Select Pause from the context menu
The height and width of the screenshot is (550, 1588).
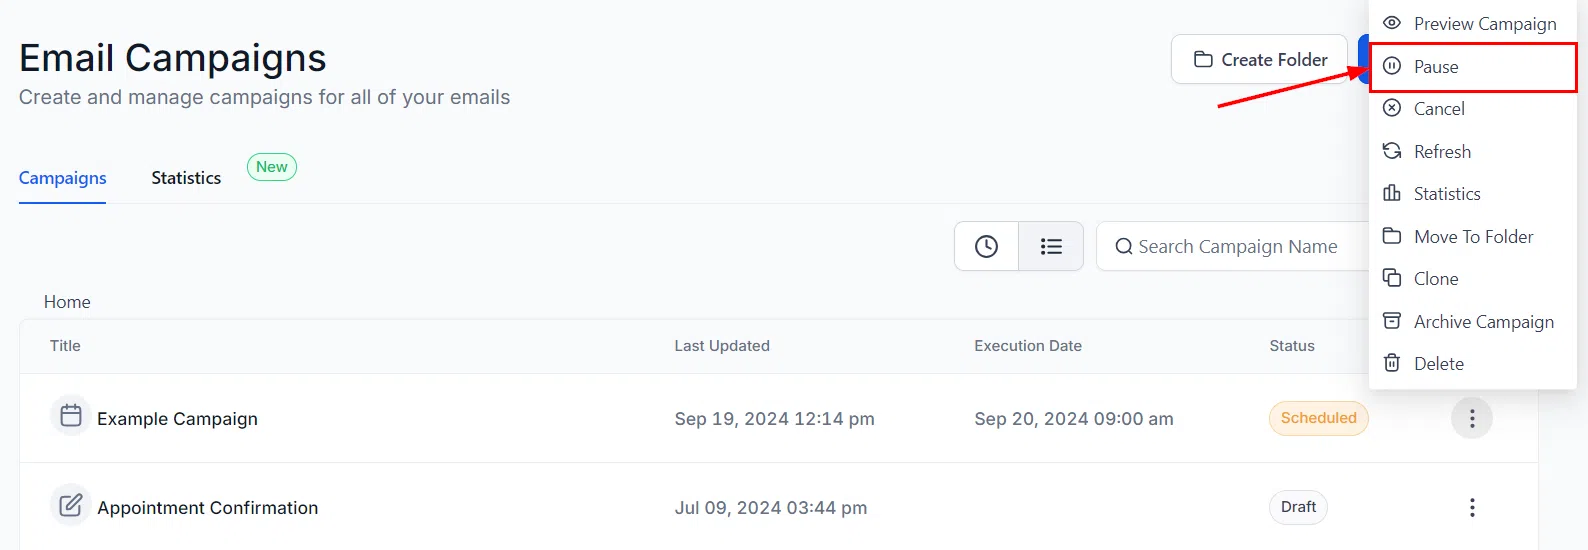pos(1473,67)
